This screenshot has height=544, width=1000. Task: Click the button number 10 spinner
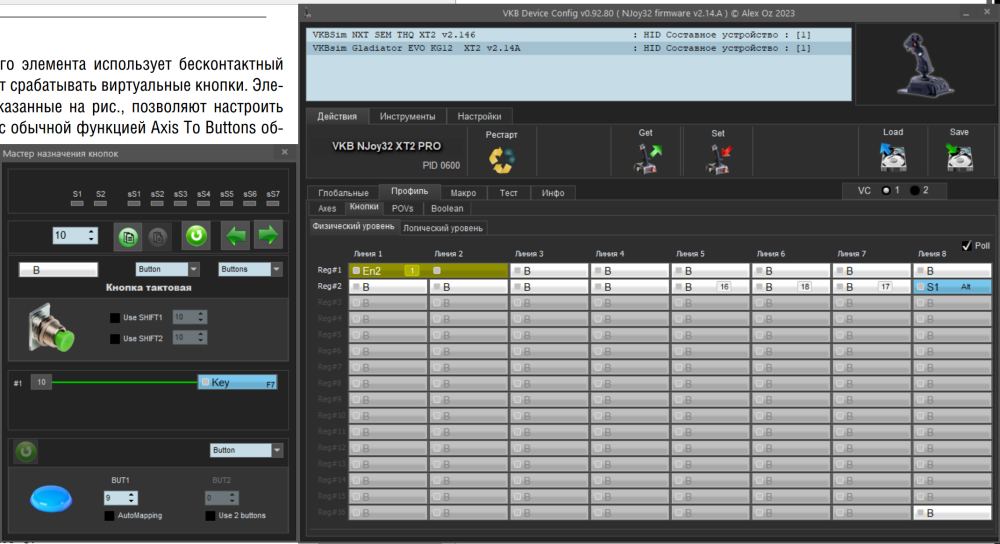(x=75, y=235)
